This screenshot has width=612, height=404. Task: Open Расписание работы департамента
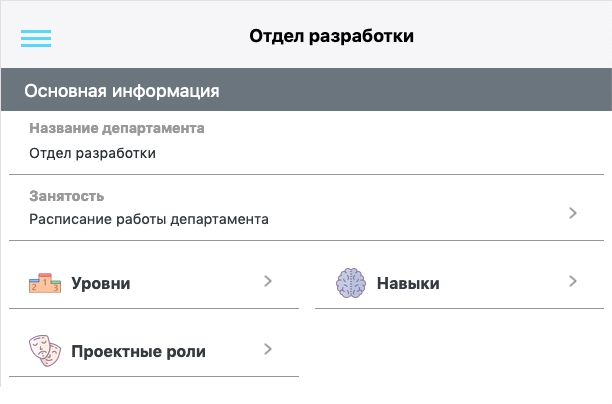(149, 219)
